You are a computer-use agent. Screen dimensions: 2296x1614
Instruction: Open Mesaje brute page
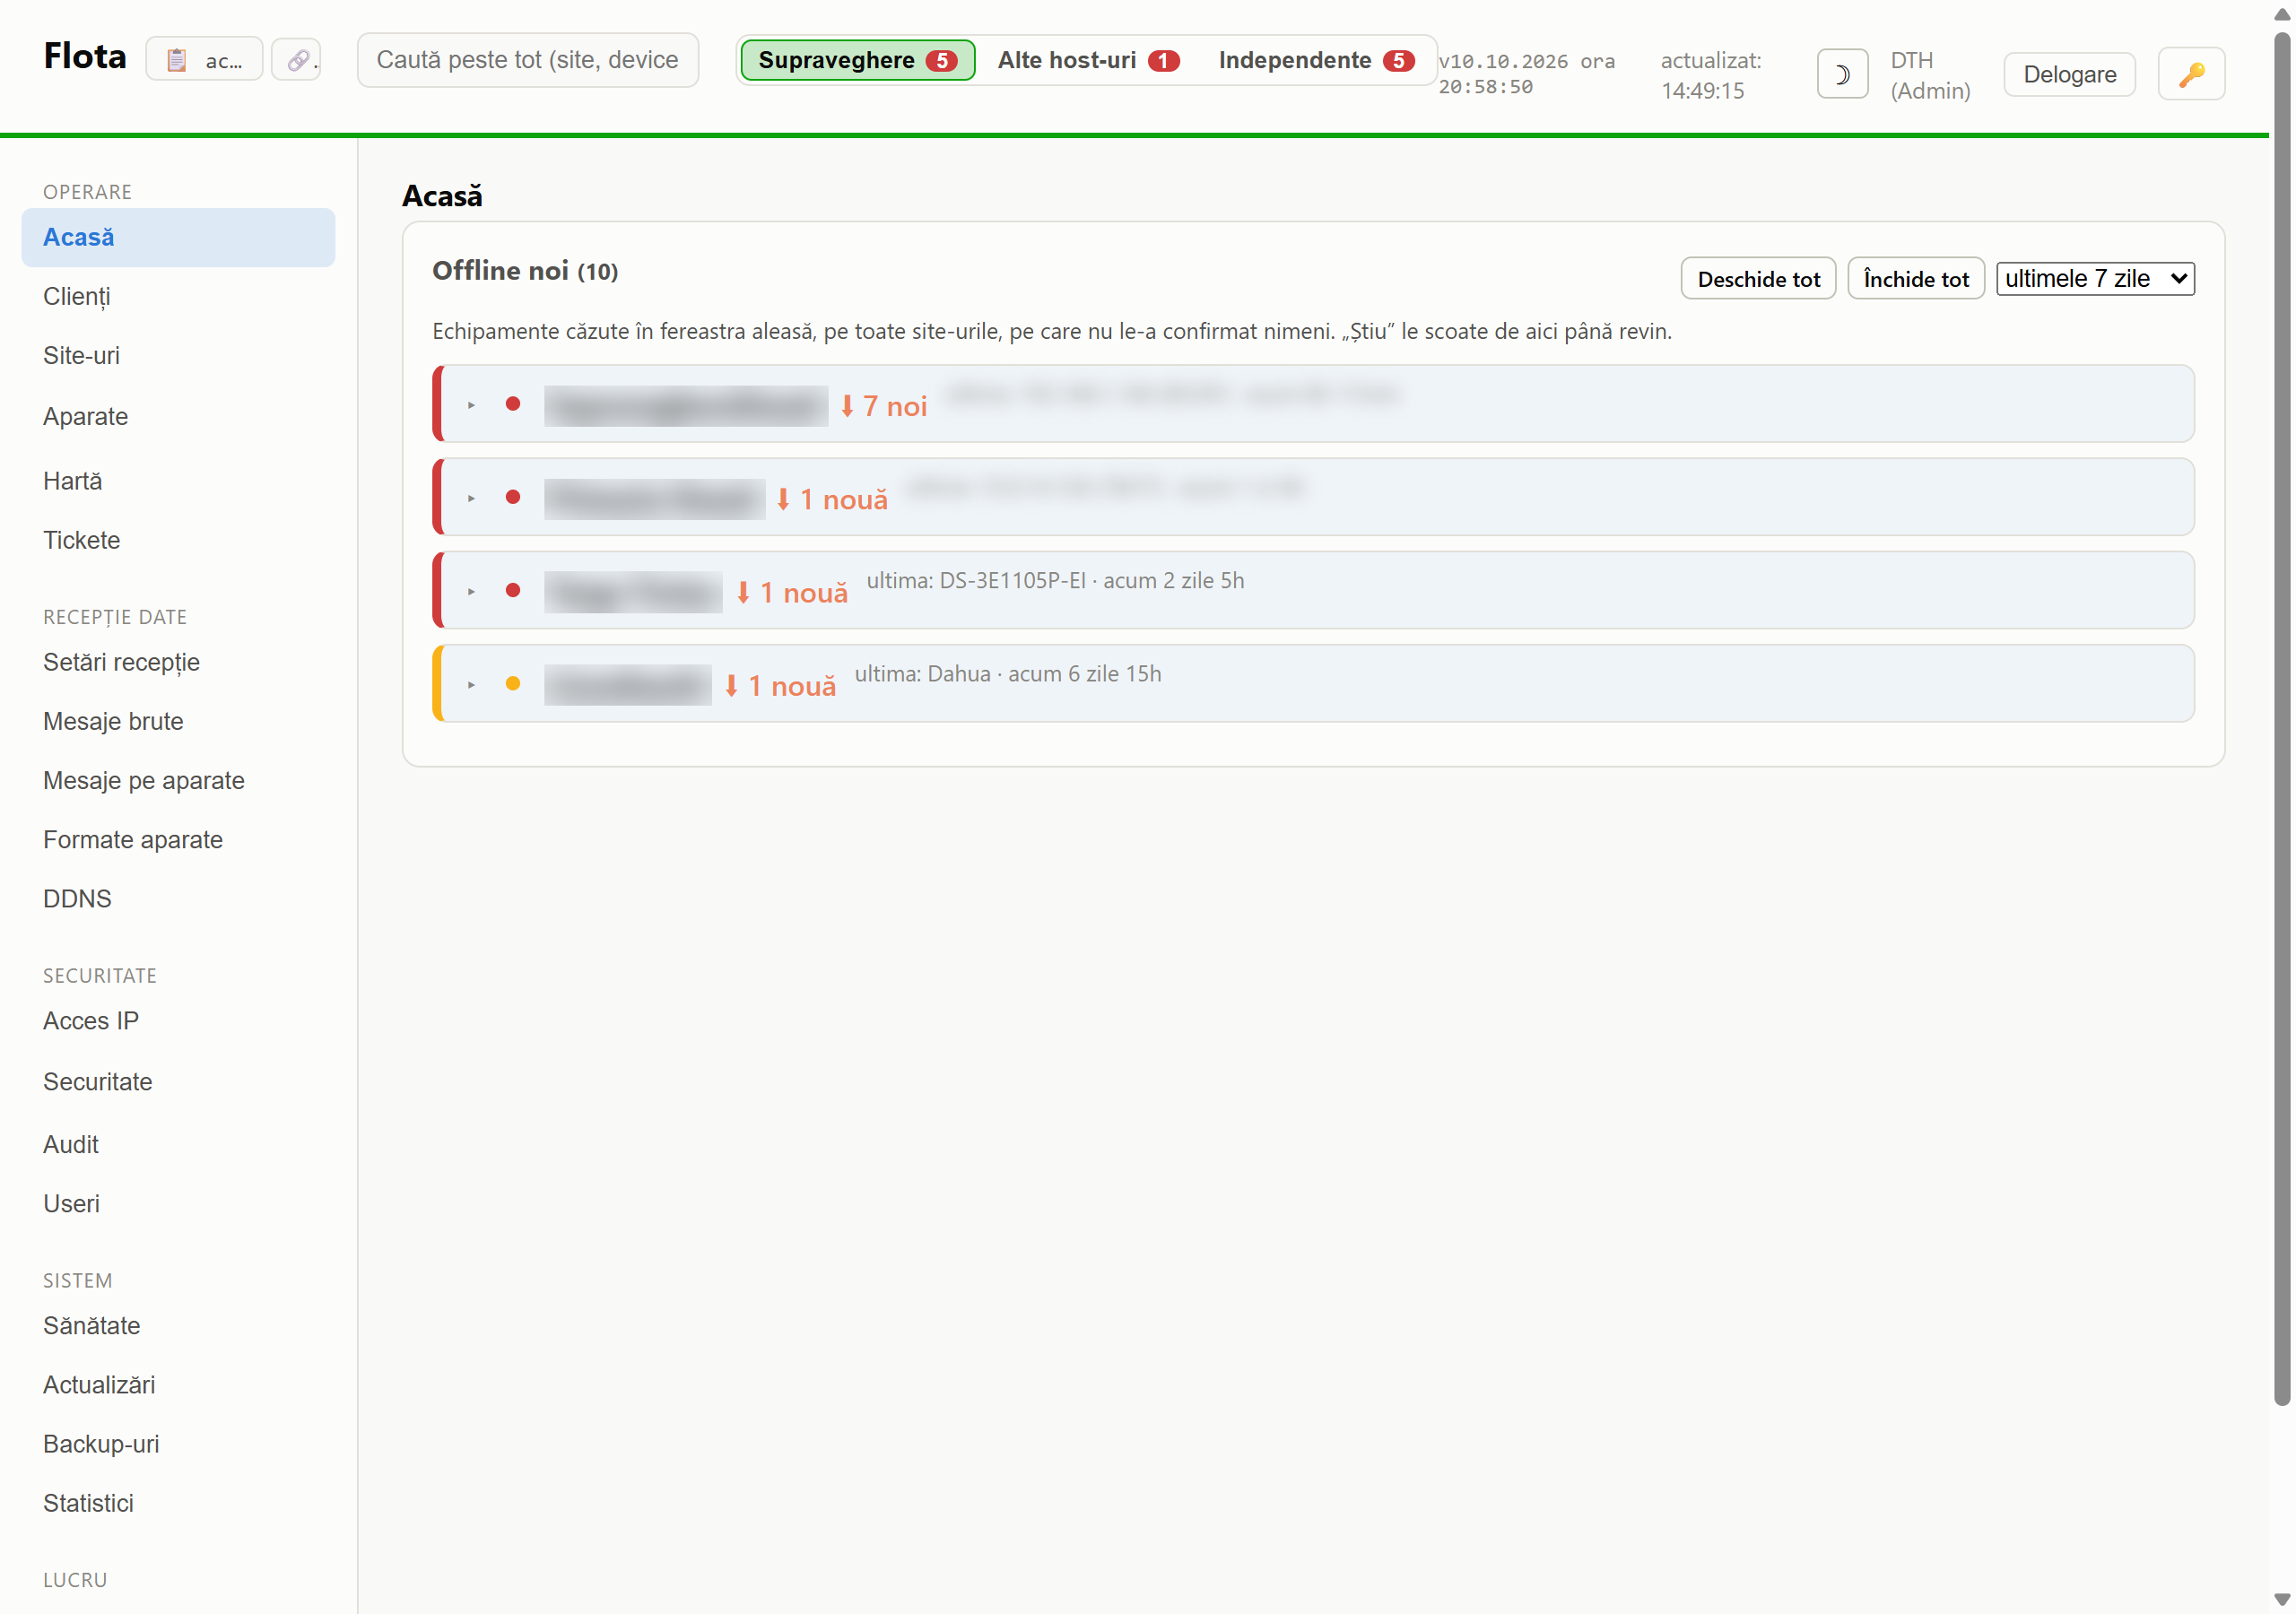pyautogui.click(x=178, y=721)
